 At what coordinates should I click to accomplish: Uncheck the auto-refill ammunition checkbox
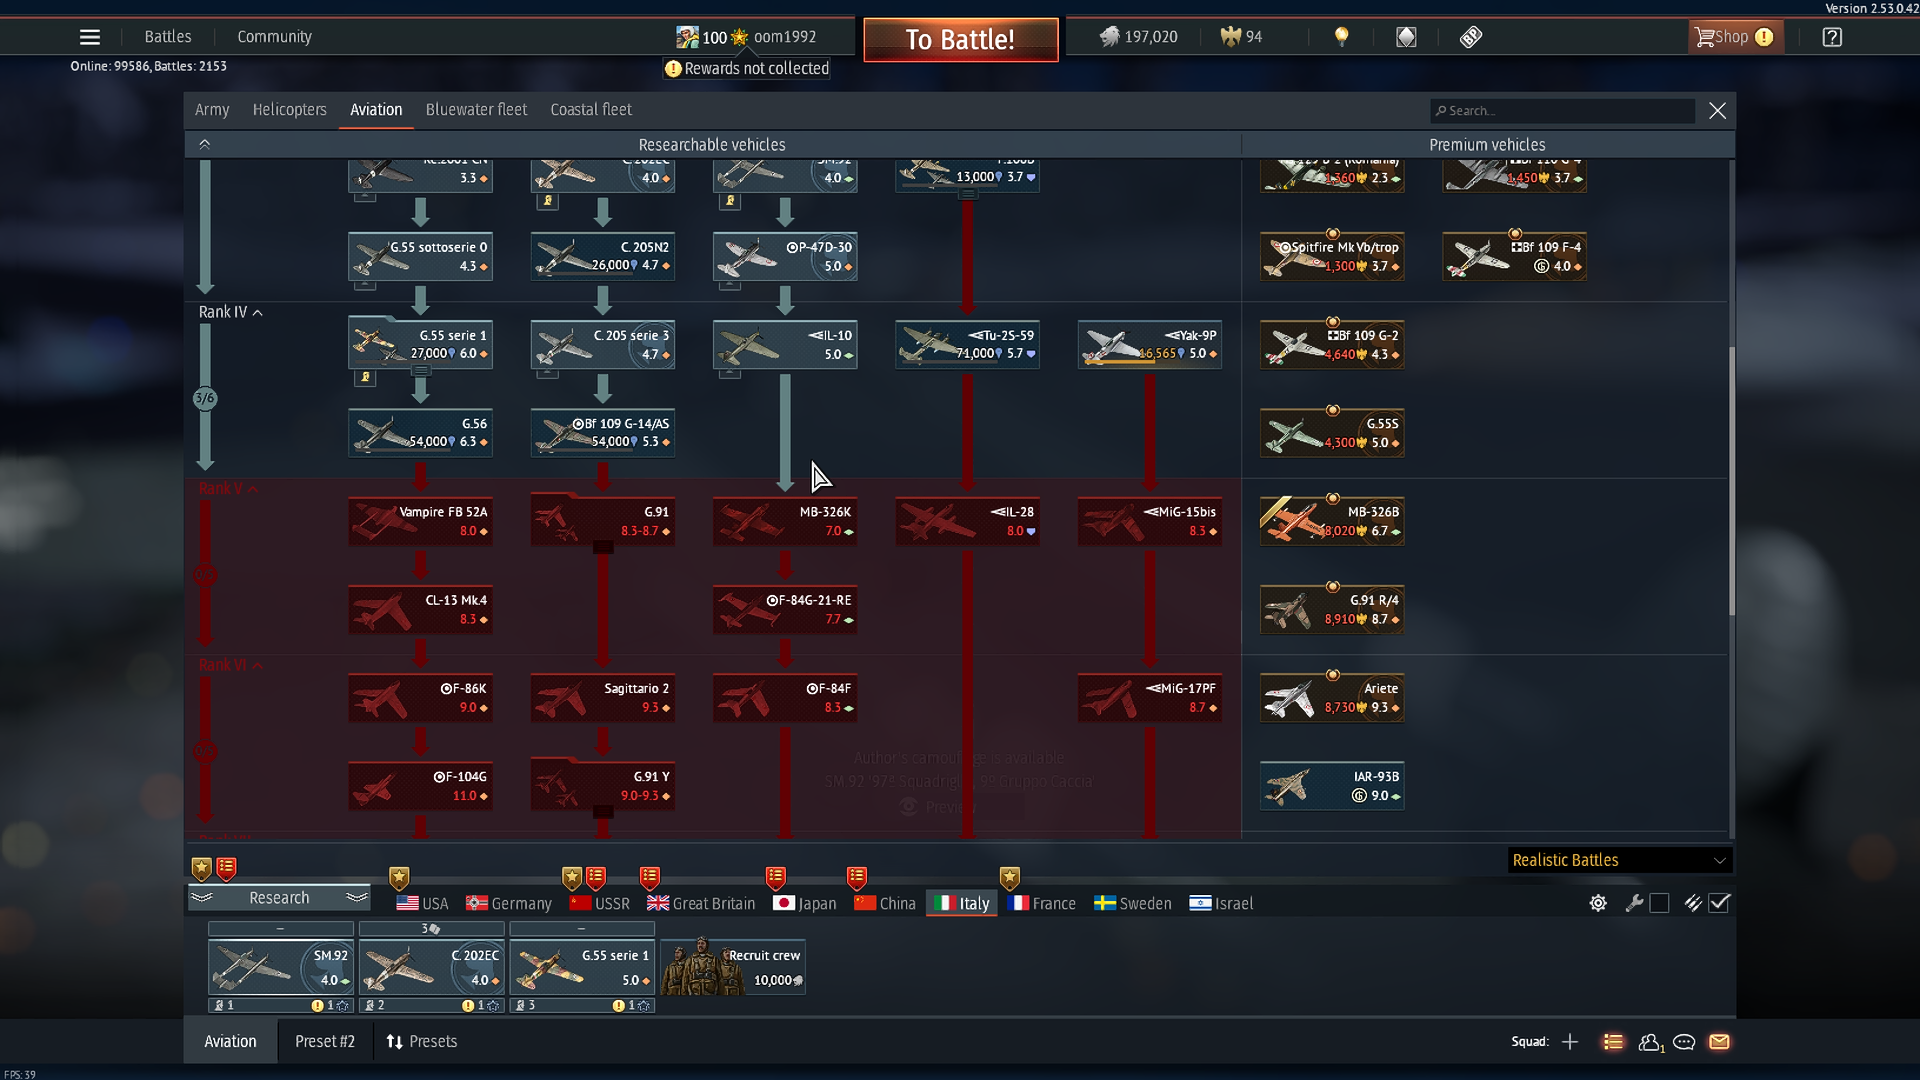(x=1719, y=903)
